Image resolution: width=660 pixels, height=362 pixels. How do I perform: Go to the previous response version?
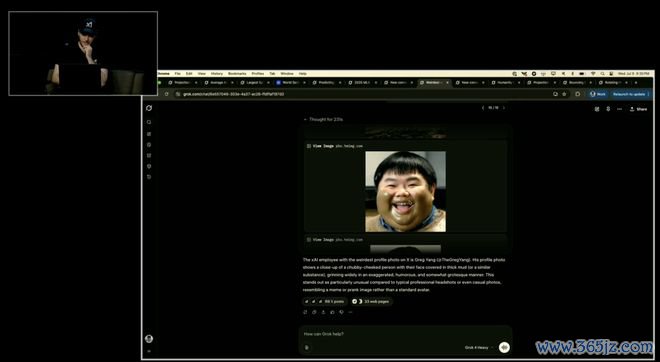click(x=483, y=108)
